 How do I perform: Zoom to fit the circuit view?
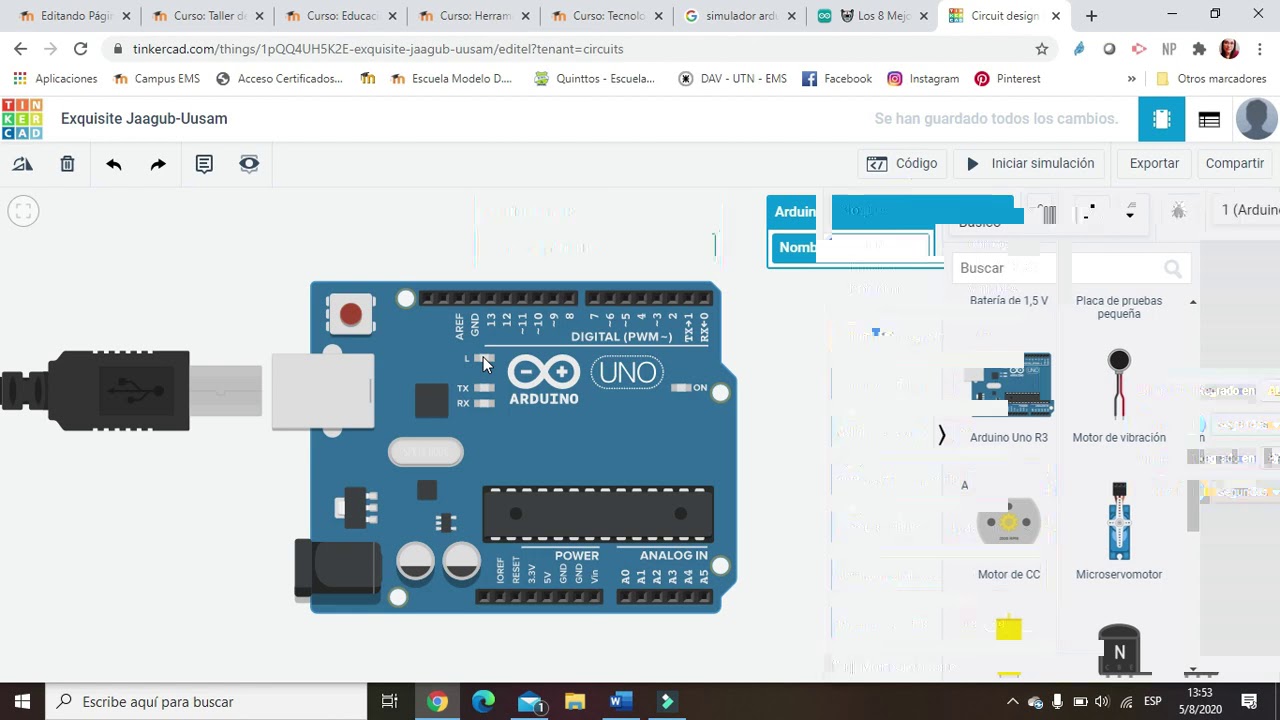tap(23, 211)
